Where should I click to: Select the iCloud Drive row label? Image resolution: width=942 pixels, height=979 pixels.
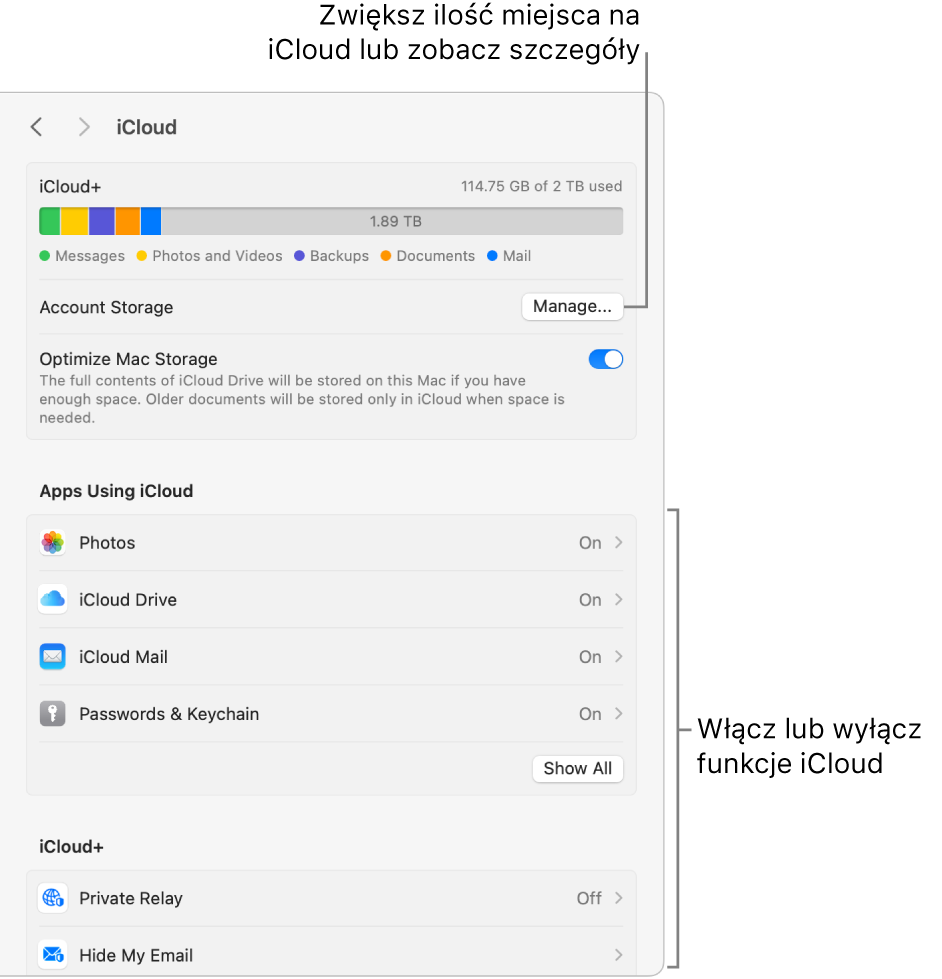128,599
